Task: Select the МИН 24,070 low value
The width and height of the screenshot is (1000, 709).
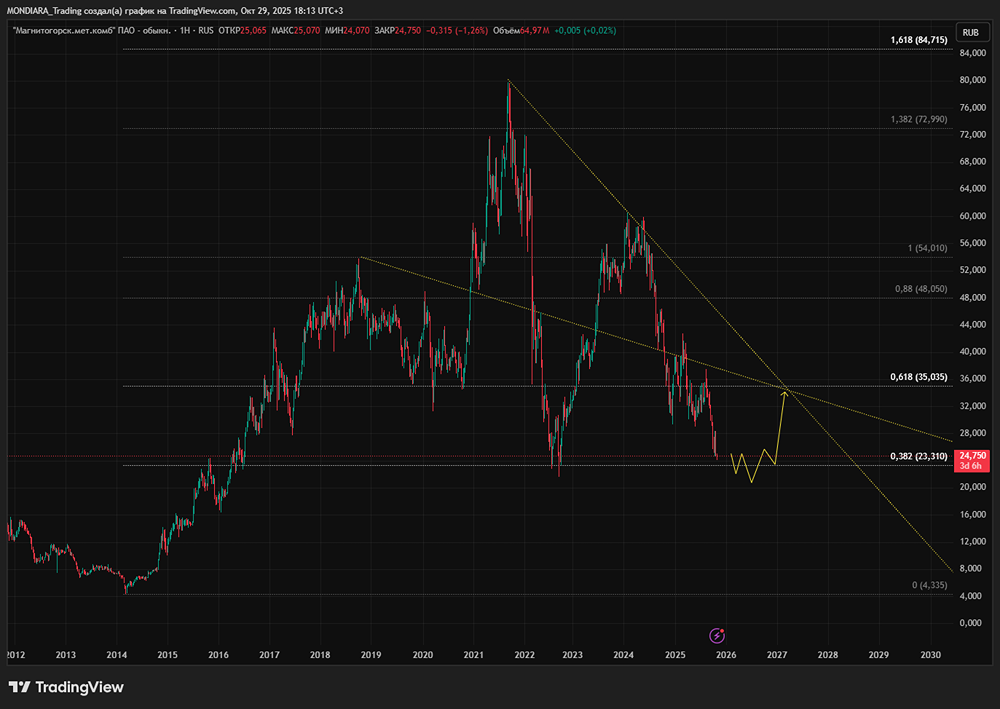Action: click(x=347, y=30)
